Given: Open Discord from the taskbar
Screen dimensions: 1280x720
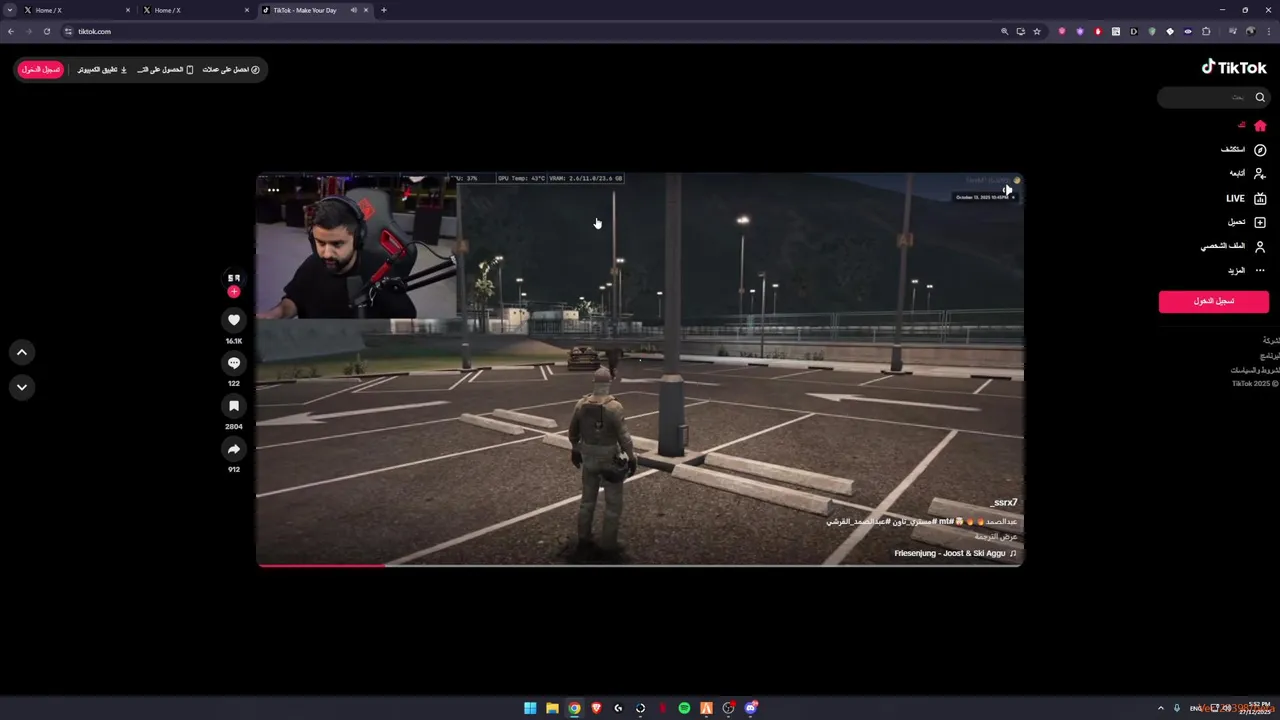Looking at the screenshot, I should (x=750, y=708).
